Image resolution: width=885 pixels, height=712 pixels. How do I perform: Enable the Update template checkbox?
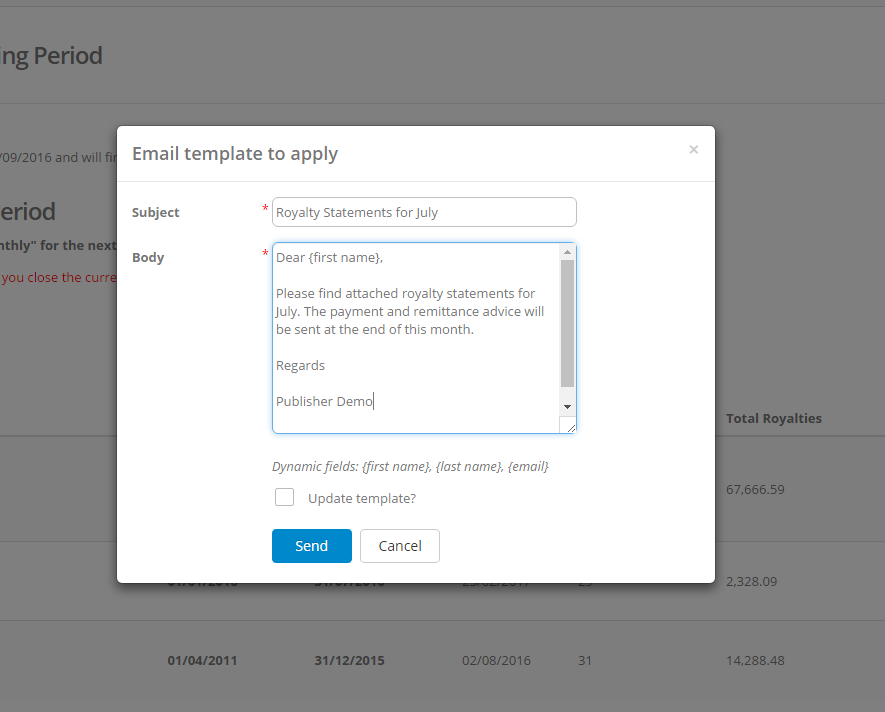[x=285, y=498]
